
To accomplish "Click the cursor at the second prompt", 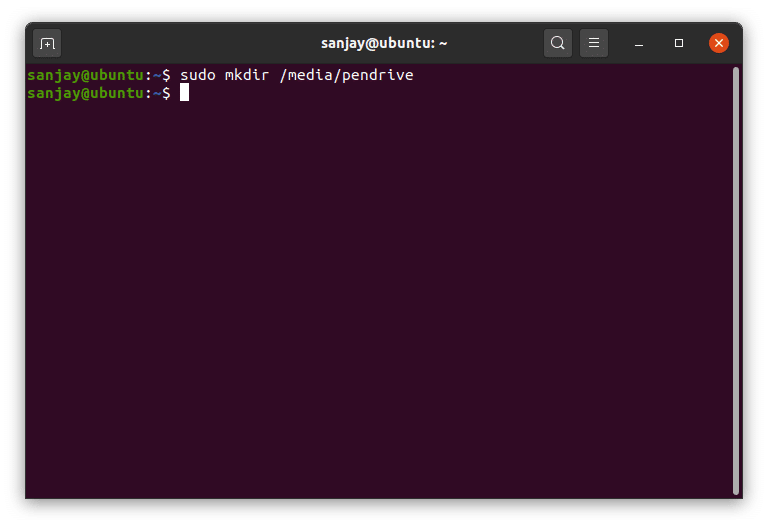I will pos(184,92).
